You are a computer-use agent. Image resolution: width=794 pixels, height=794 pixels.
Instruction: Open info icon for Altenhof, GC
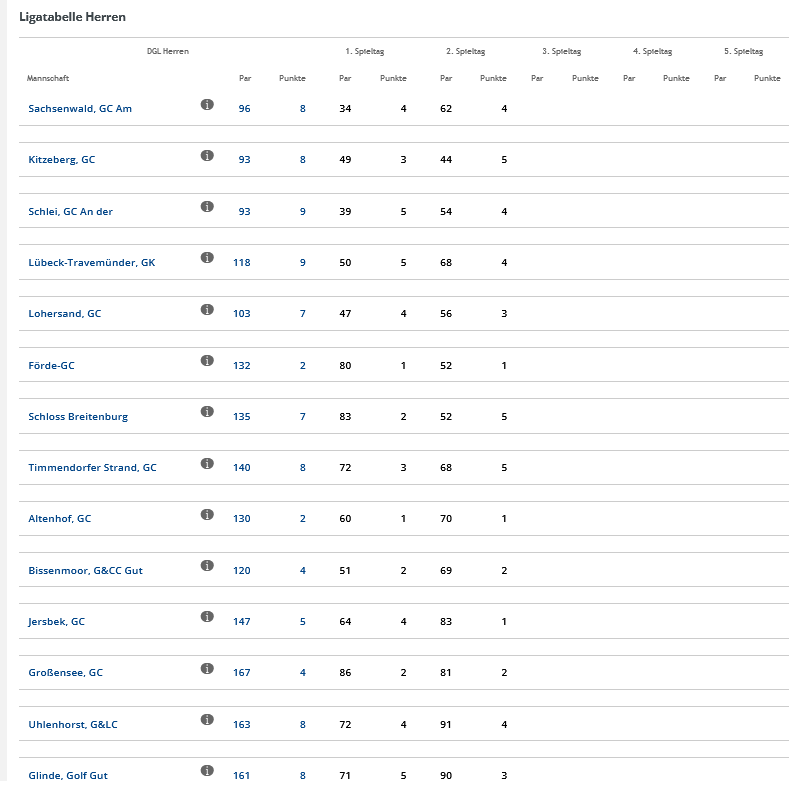click(207, 514)
